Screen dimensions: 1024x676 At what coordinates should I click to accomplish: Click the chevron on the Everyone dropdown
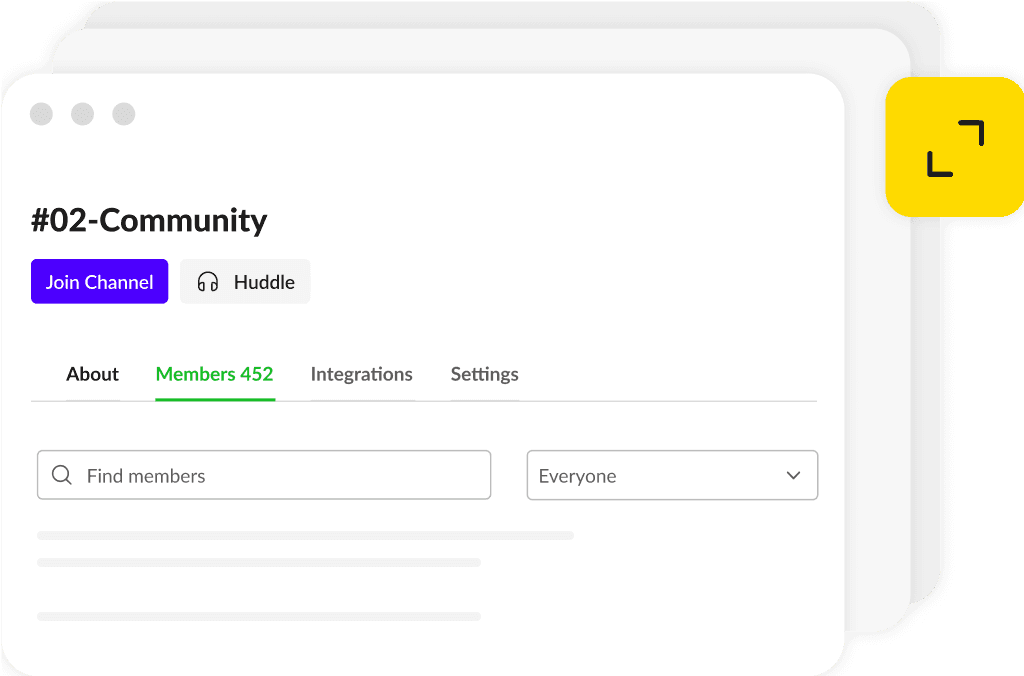pyautogui.click(x=793, y=475)
